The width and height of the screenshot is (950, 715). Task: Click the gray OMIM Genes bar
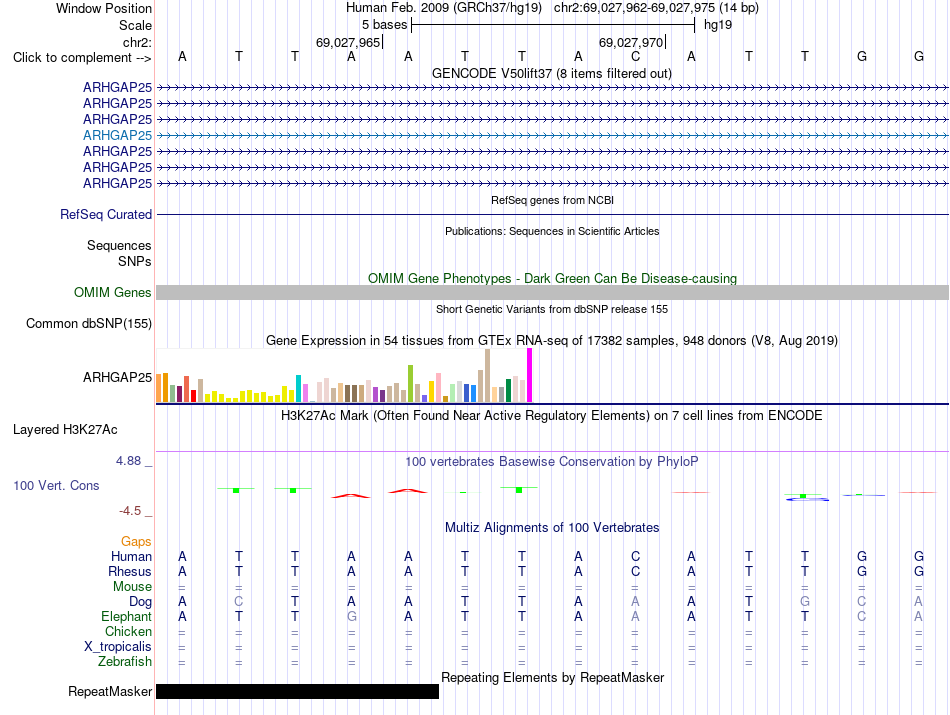552,293
